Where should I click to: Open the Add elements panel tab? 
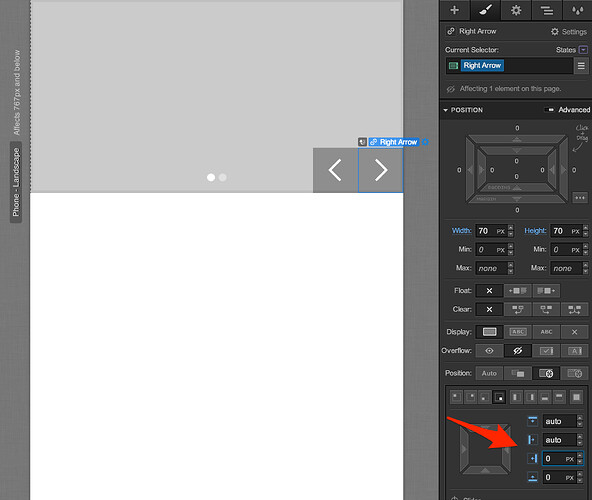[x=455, y=10]
